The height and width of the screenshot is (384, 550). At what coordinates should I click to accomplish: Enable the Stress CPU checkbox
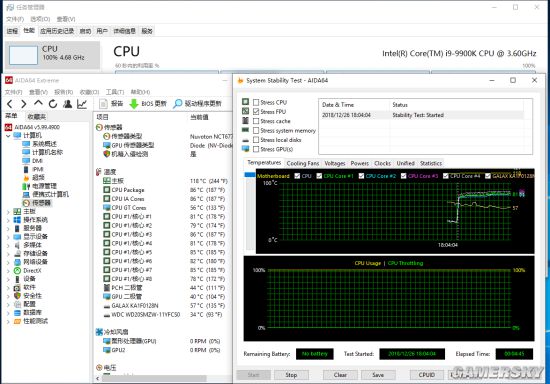256,102
